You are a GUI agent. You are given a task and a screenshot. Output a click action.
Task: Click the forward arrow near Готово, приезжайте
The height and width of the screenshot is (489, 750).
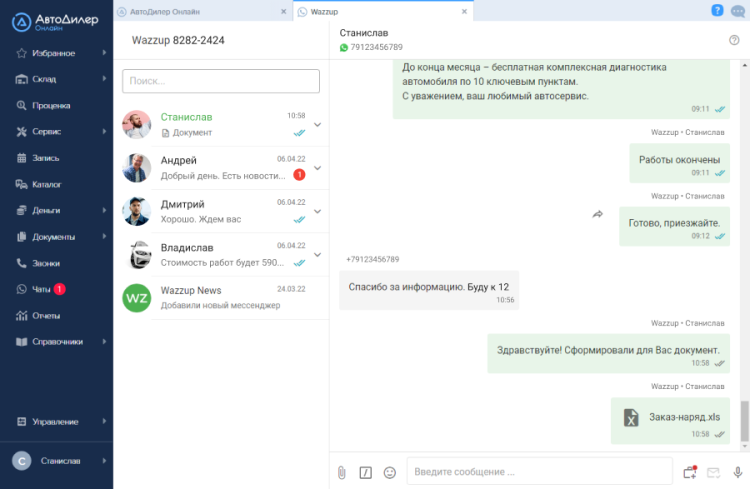coord(598,214)
